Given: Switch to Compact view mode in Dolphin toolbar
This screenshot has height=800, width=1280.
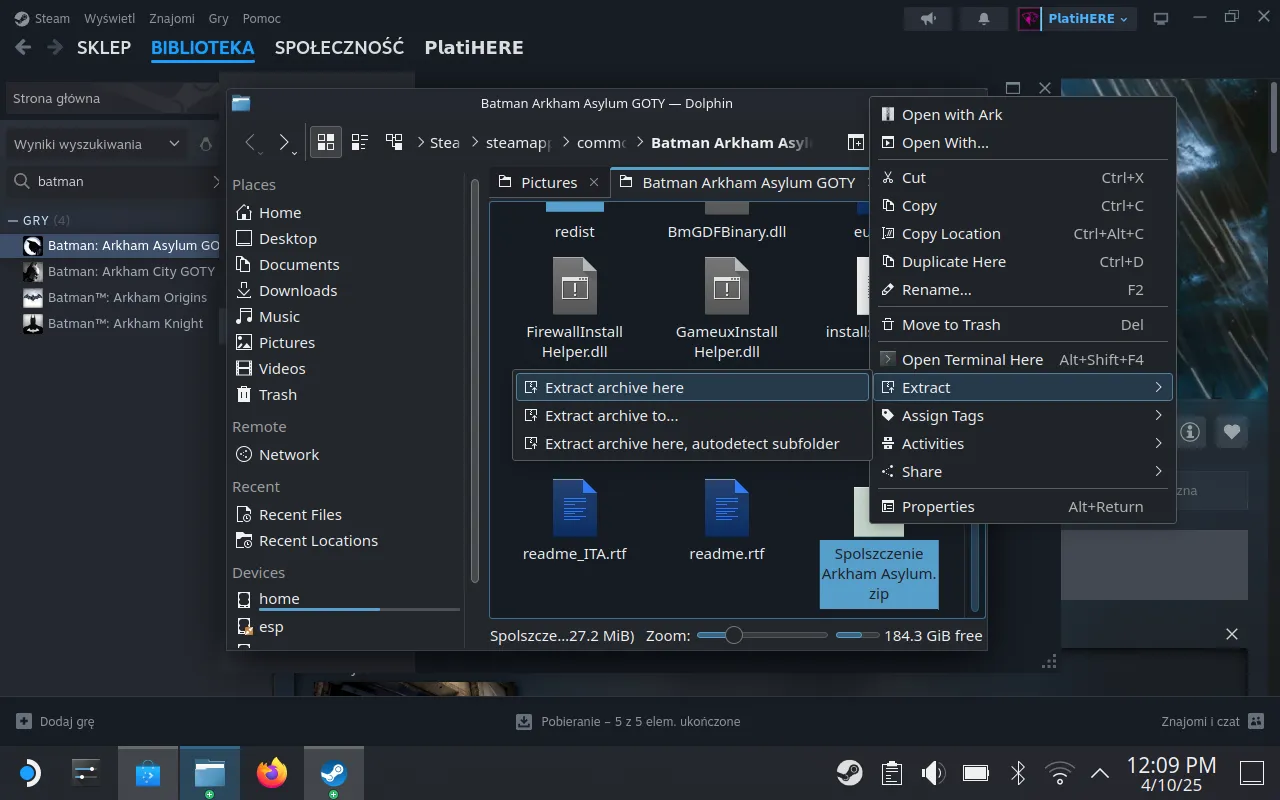Looking at the screenshot, I should point(360,142).
